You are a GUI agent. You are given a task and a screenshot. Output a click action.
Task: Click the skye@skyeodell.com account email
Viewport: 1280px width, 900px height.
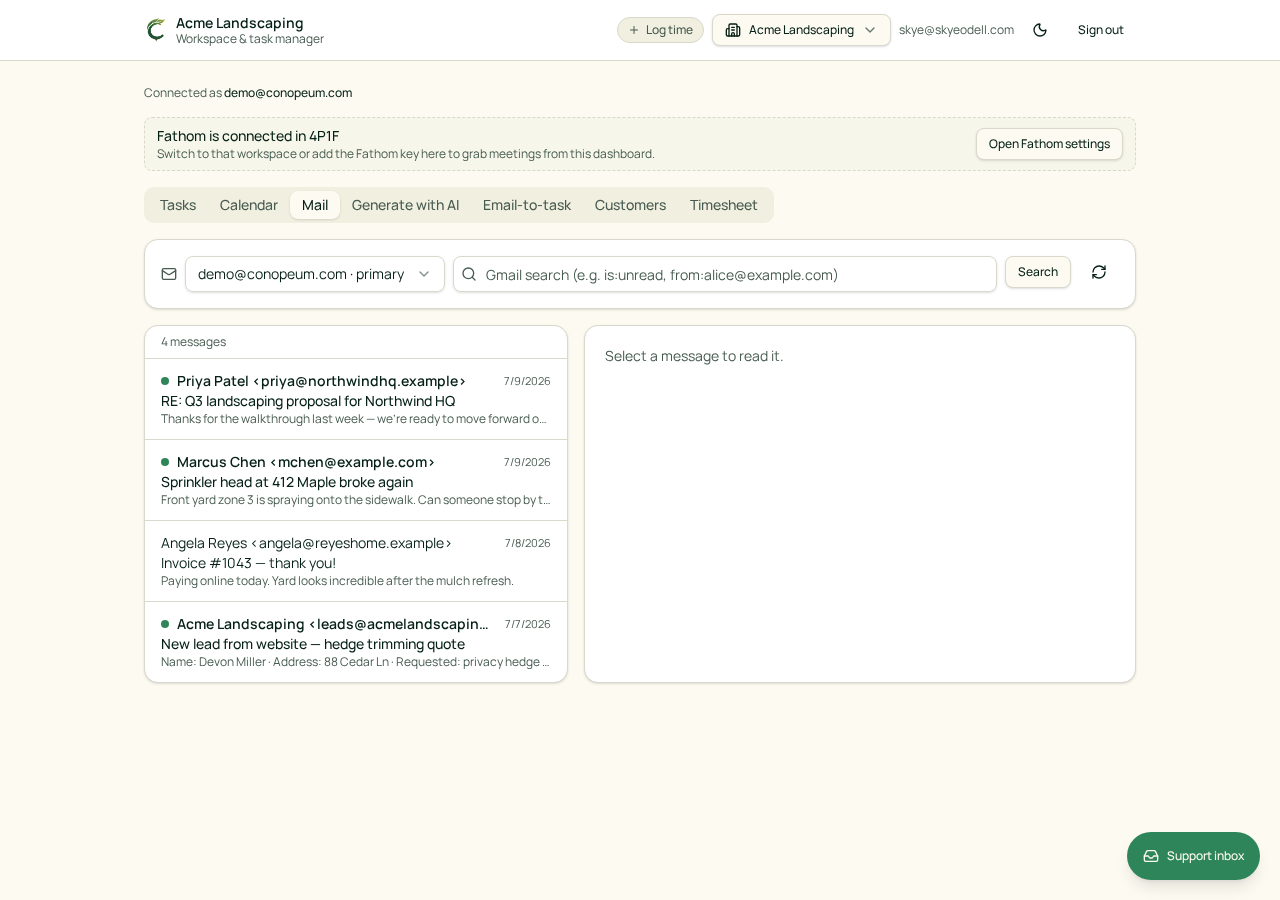click(x=956, y=30)
